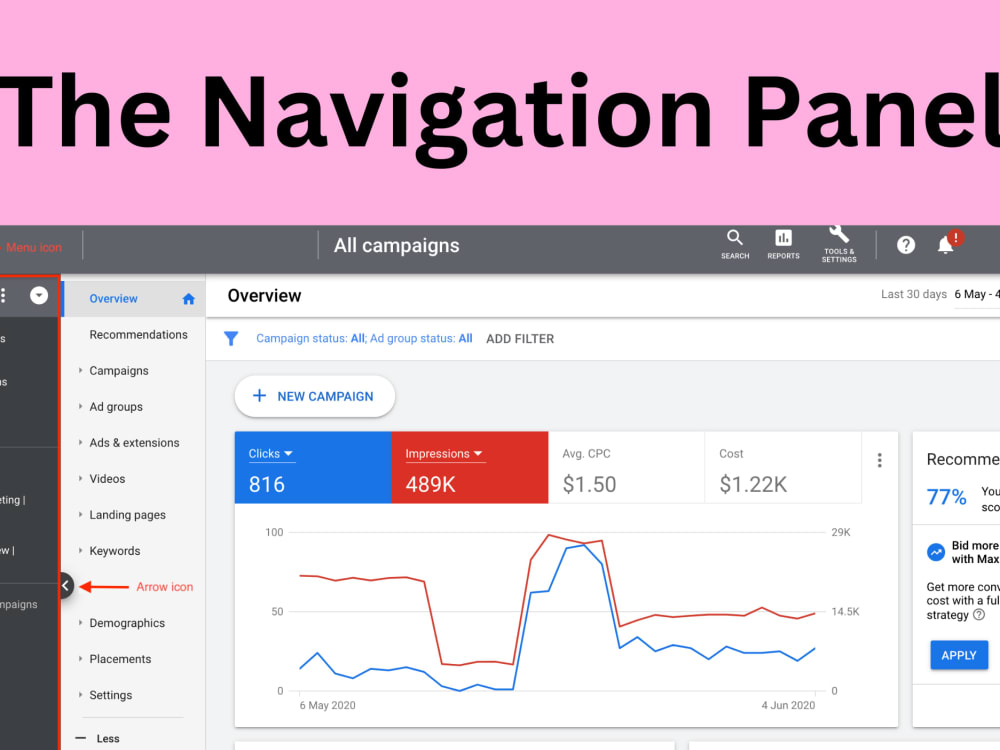1000x750 pixels.
Task: Click the 4 Jun 2020 axis label
Action: point(788,705)
